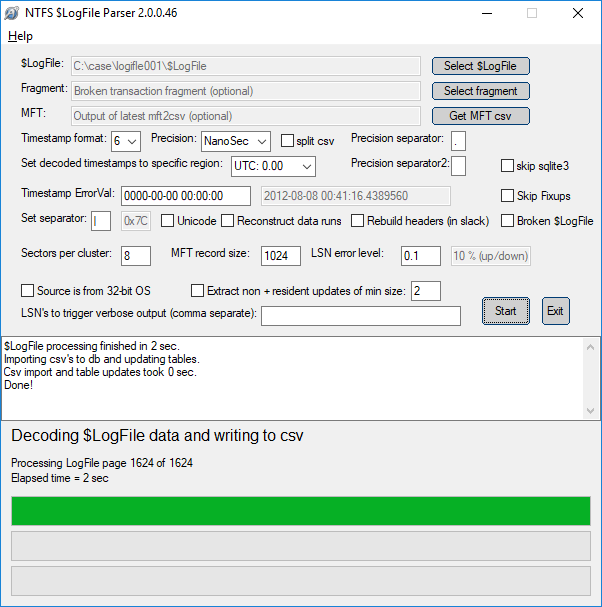Click log scrollbar up arrow
Image resolution: width=602 pixels, height=607 pixels.
coord(590,347)
